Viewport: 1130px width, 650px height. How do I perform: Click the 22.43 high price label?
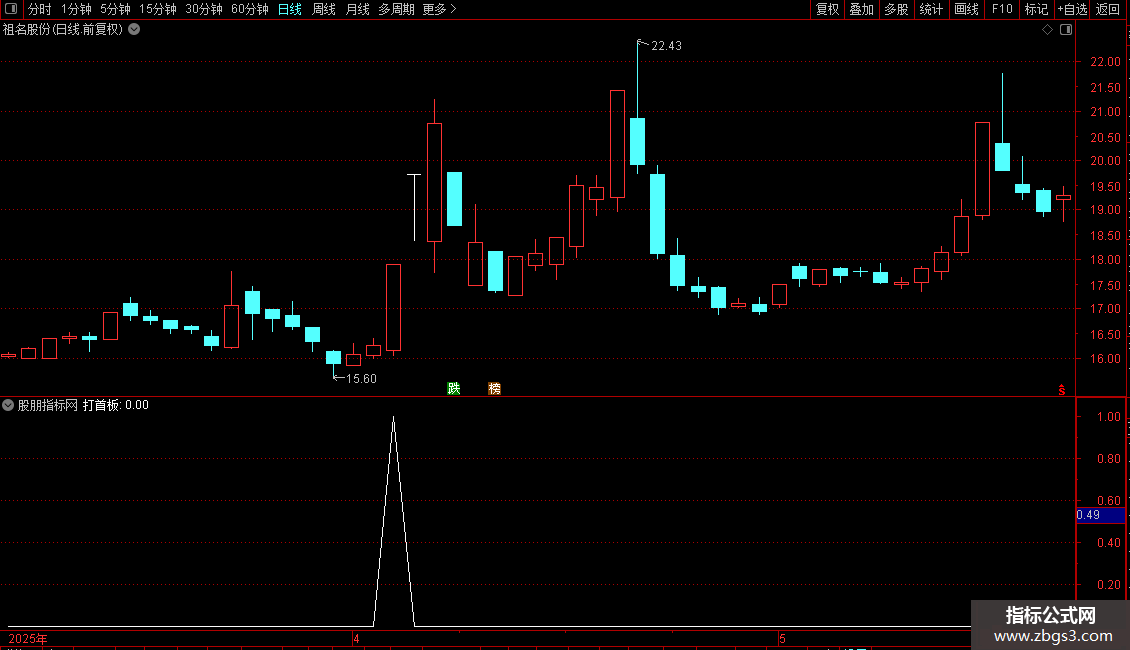666,46
